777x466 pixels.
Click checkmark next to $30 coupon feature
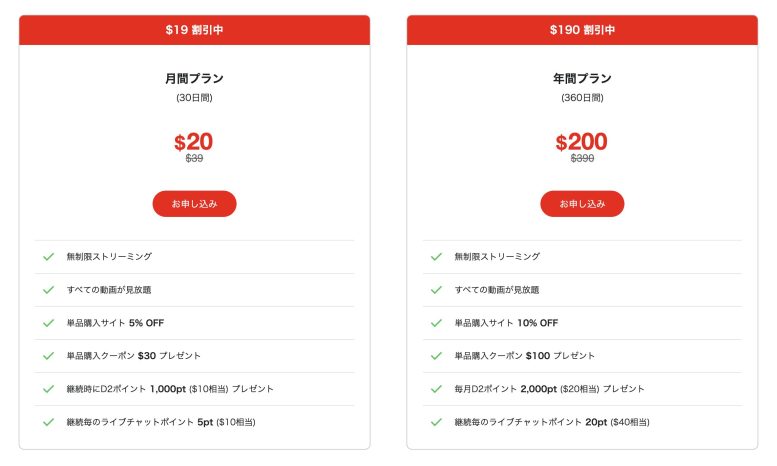(x=48, y=356)
